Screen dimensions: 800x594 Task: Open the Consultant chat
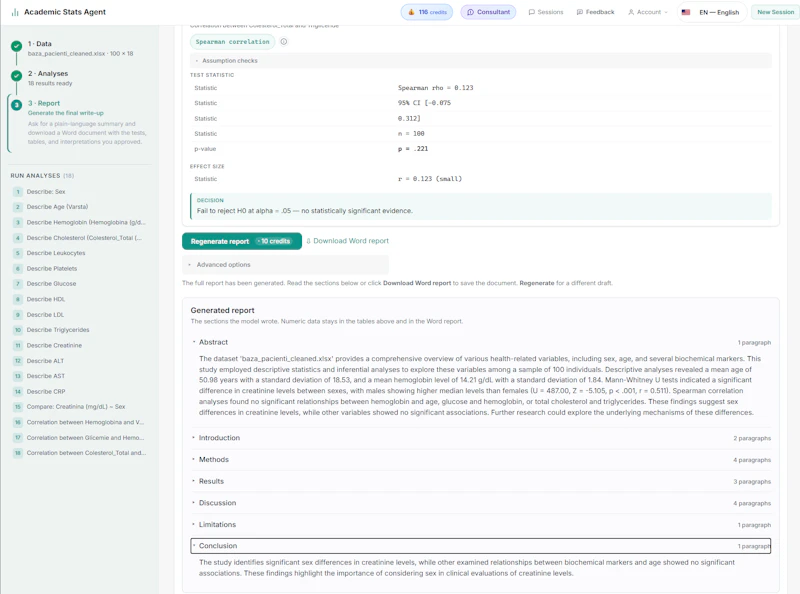488,12
